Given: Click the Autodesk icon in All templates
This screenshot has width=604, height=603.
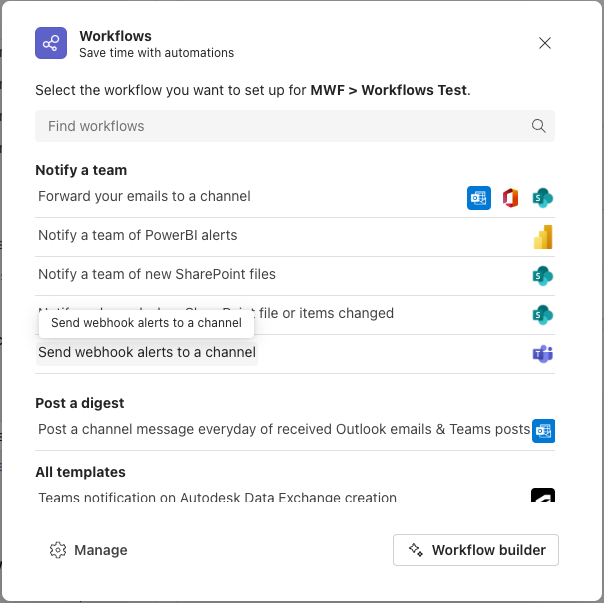Looking at the screenshot, I should coord(543,495).
